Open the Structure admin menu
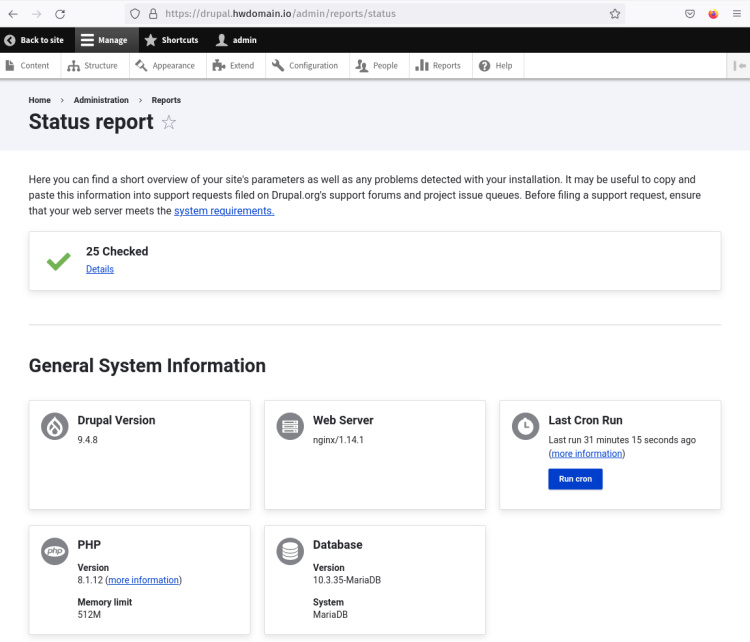This screenshot has height=642, width=750. point(93,66)
